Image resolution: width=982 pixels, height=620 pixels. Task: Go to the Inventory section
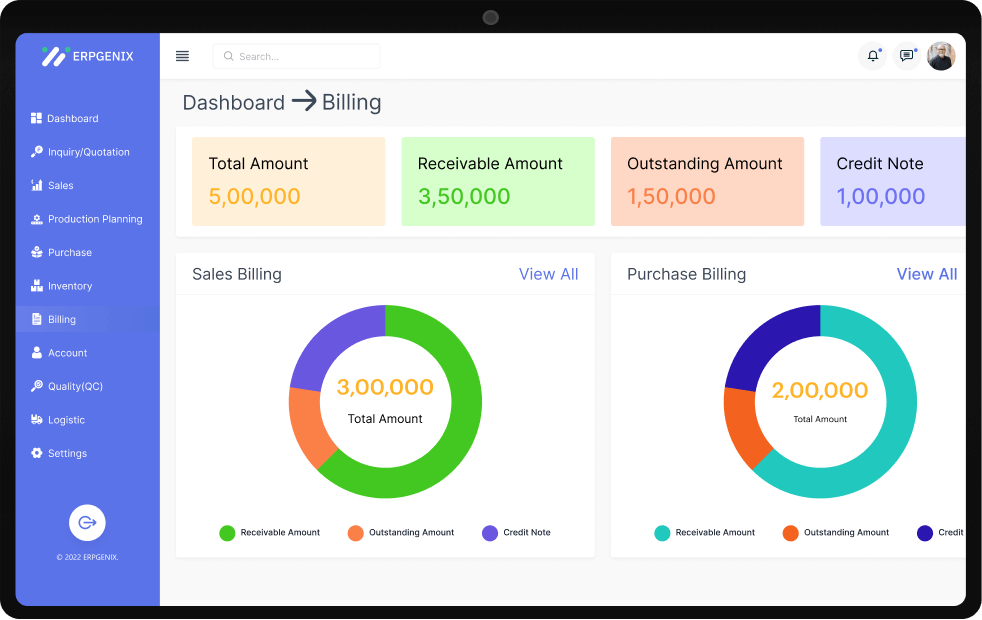click(x=70, y=286)
